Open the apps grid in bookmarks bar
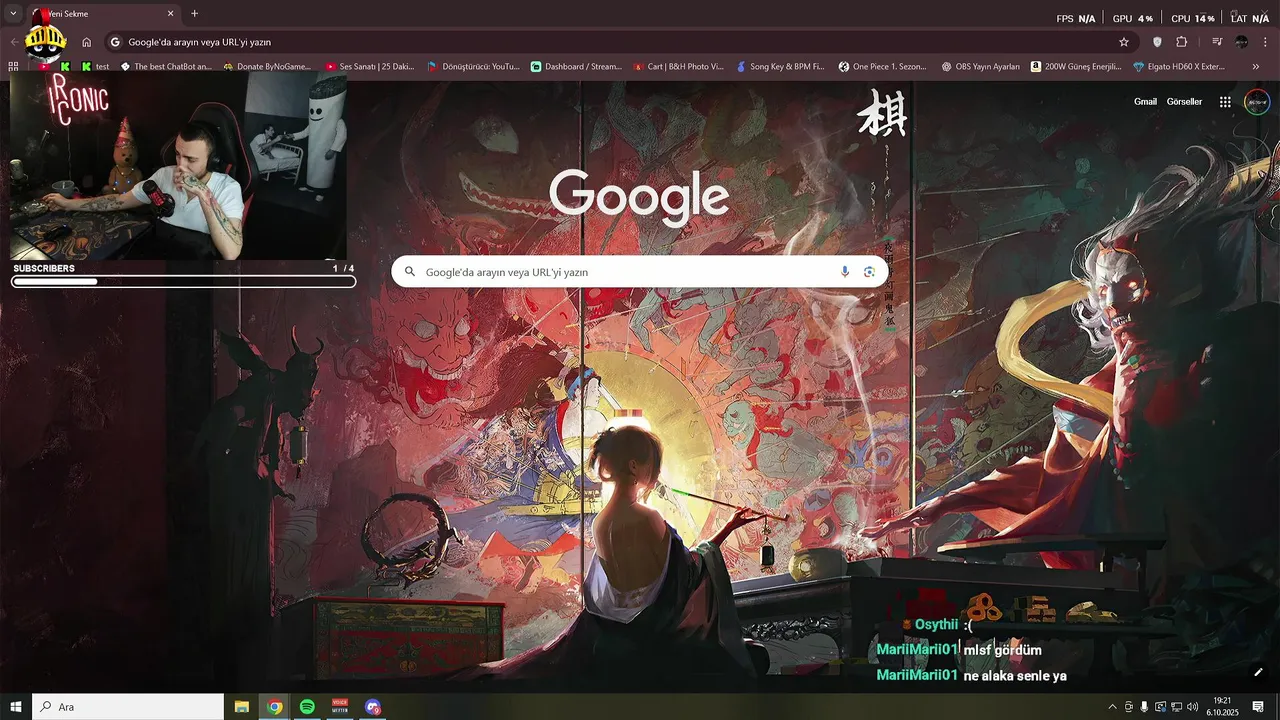 (x=13, y=67)
